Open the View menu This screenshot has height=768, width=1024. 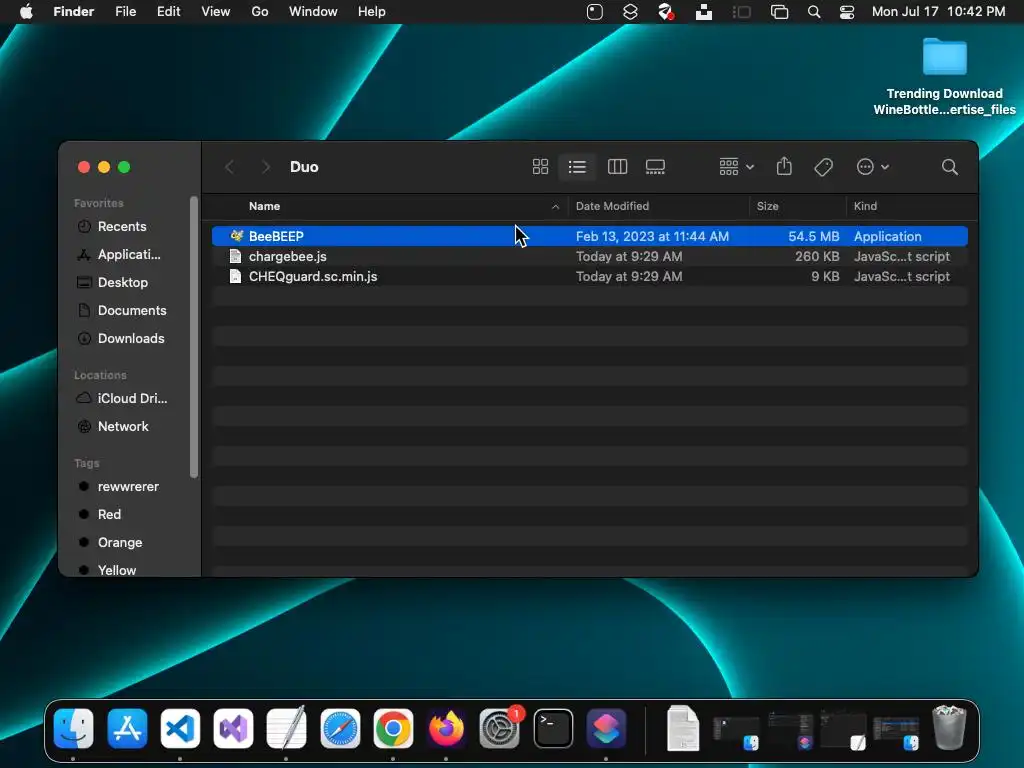[216, 12]
